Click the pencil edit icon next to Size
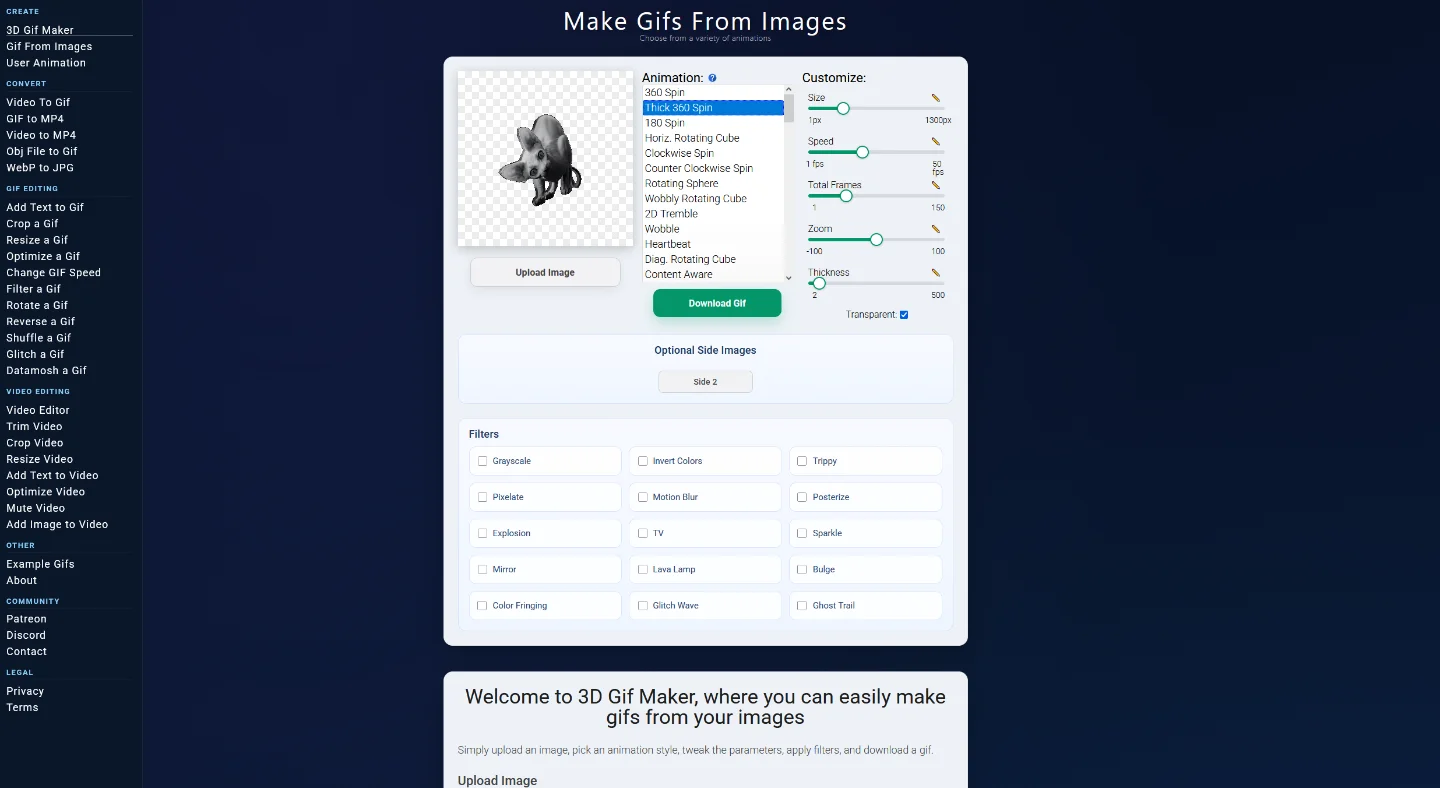Viewport: 1440px width, 788px height. click(x=936, y=98)
